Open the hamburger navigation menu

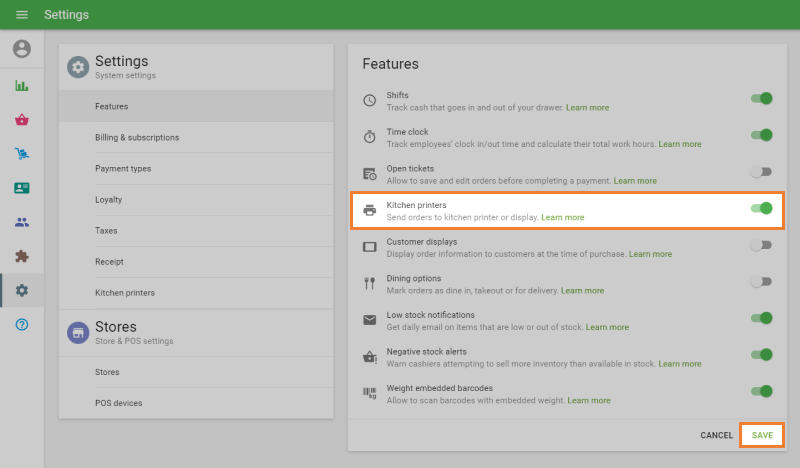tap(22, 15)
